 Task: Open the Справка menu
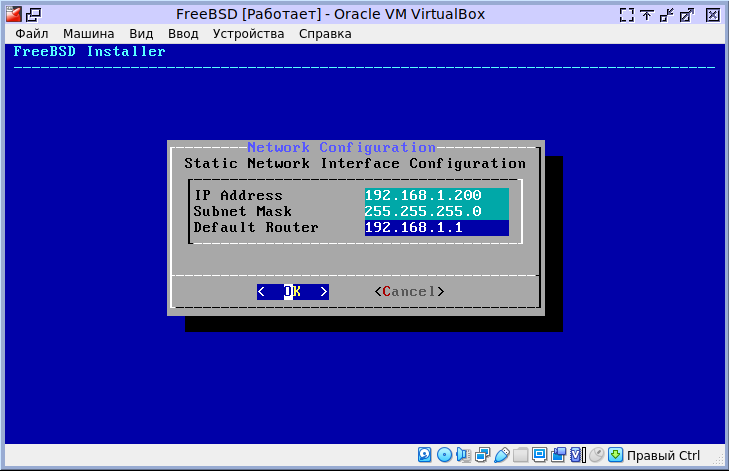tap(325, 34)
